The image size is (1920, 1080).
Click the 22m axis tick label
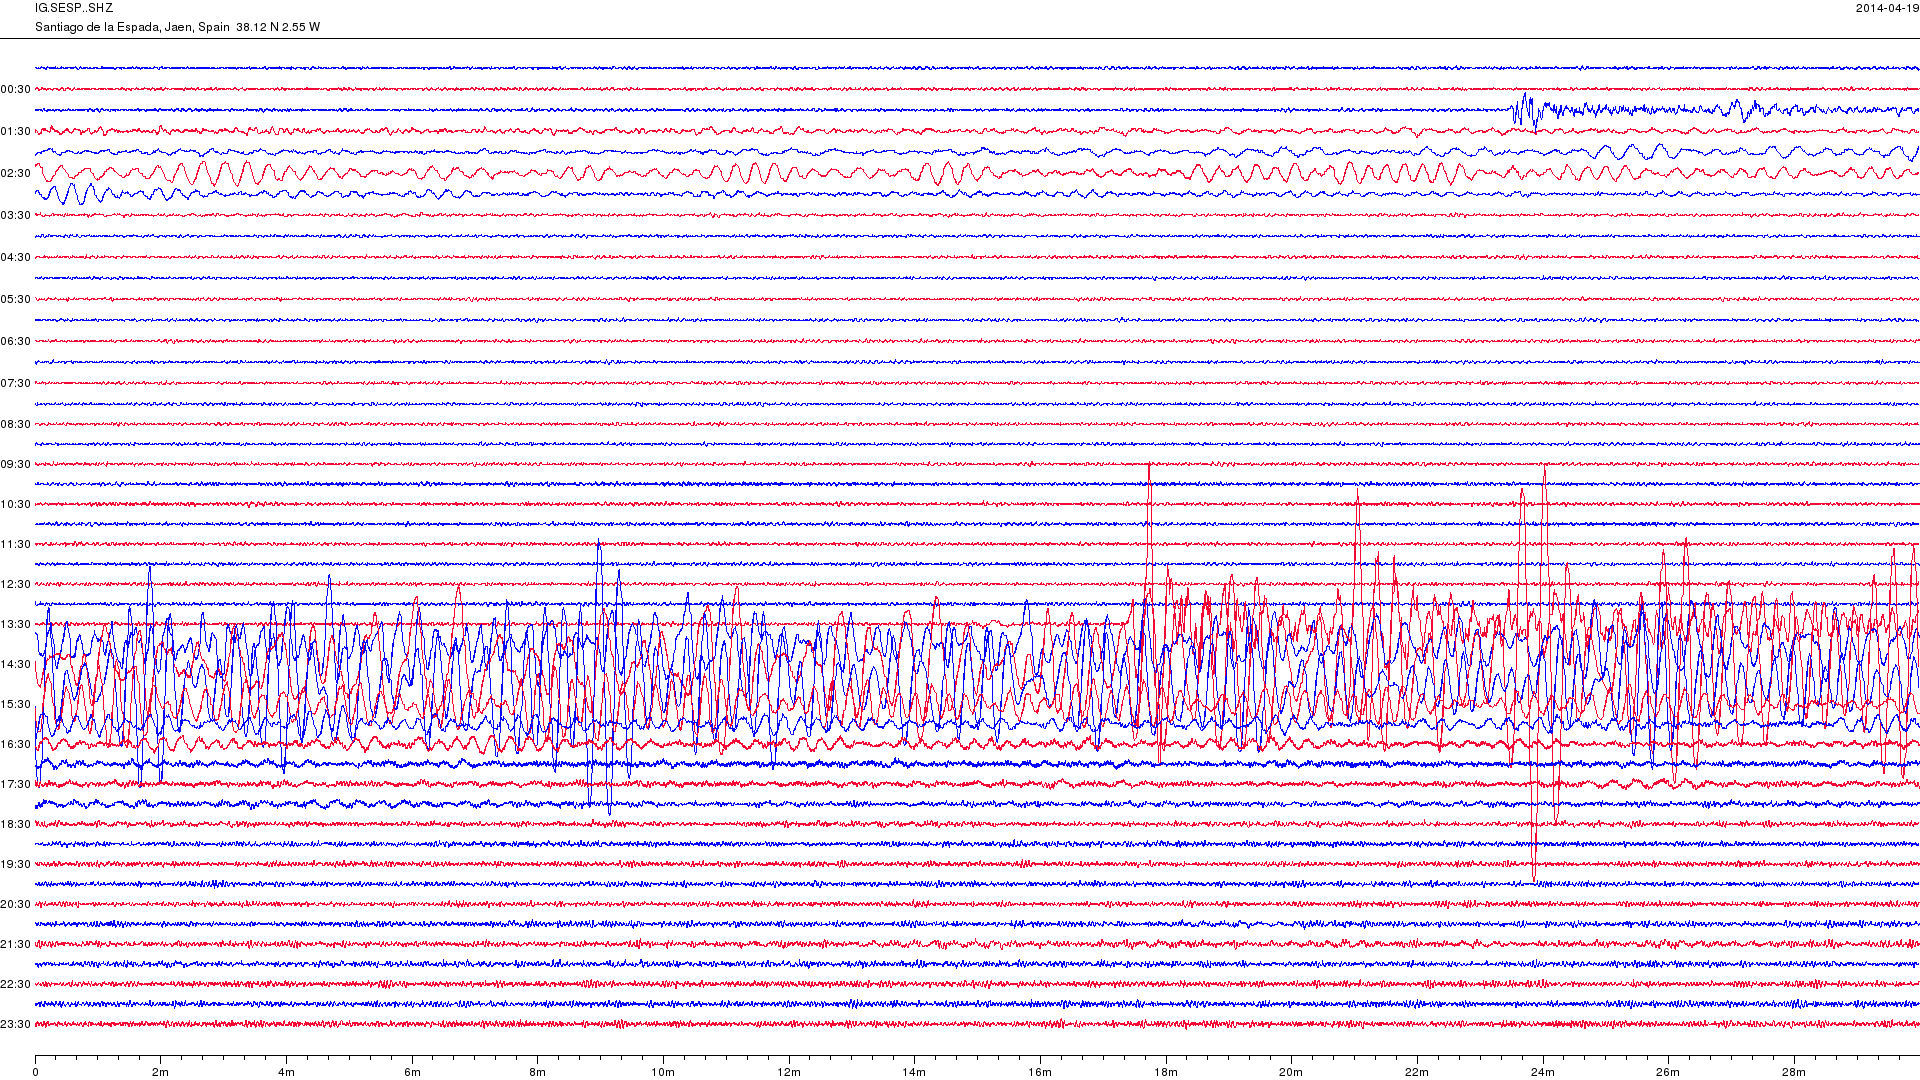click(x=1417, y=1073)
